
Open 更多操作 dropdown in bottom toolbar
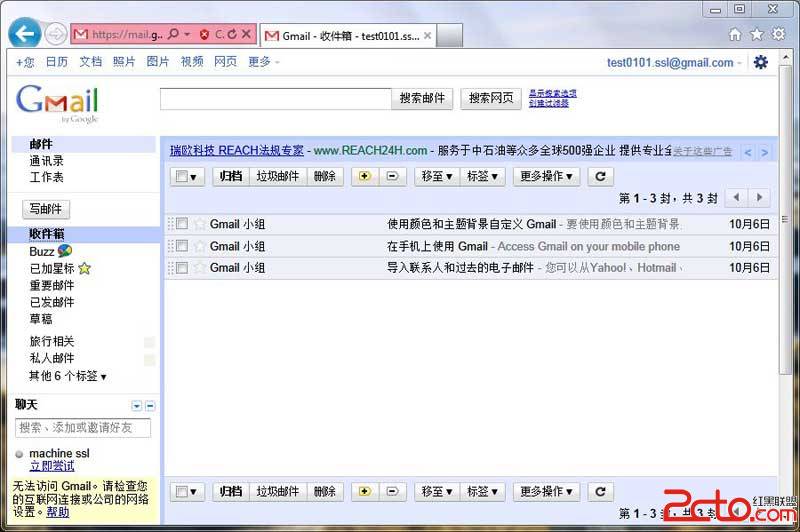546,492
